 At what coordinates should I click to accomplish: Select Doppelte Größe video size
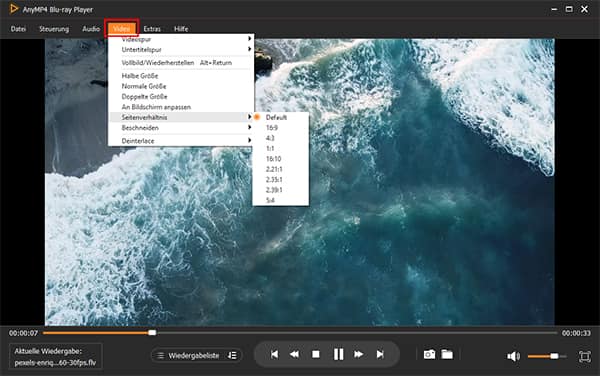click(x=181, y=96)
